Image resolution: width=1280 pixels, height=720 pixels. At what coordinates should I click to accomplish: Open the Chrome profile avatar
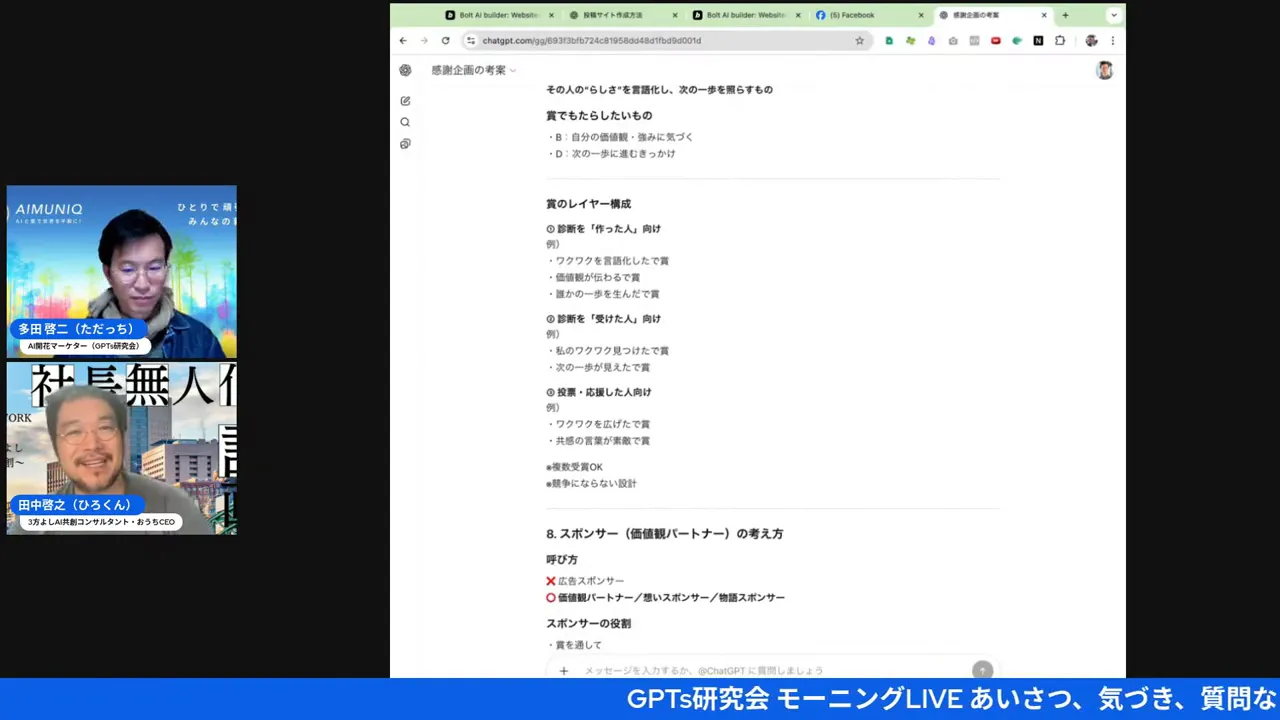point(1091,40)
